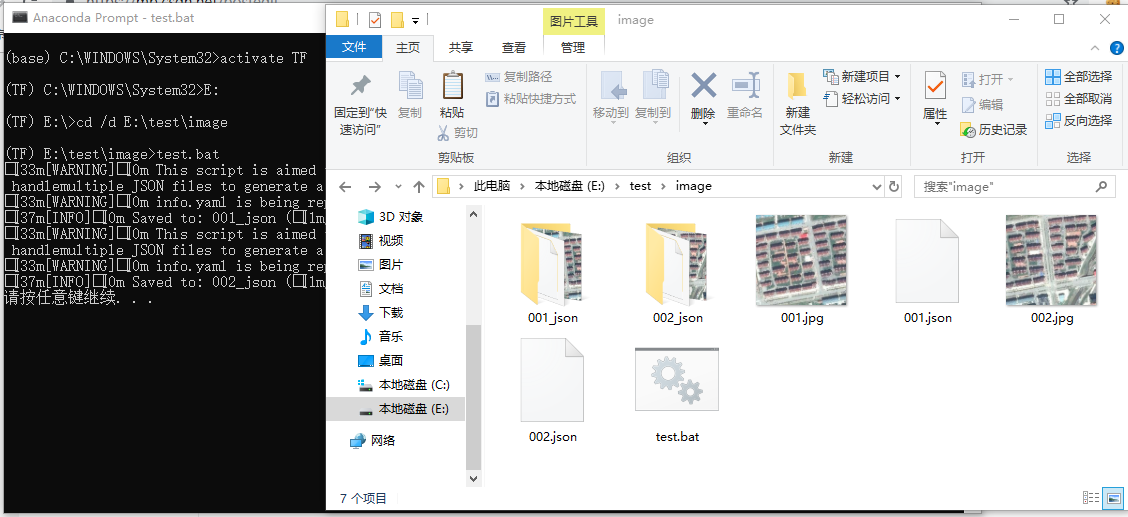Click the Copy (复制) ribbon icon
This screenshot has width=1128, height=517.
tap(410, 86)
